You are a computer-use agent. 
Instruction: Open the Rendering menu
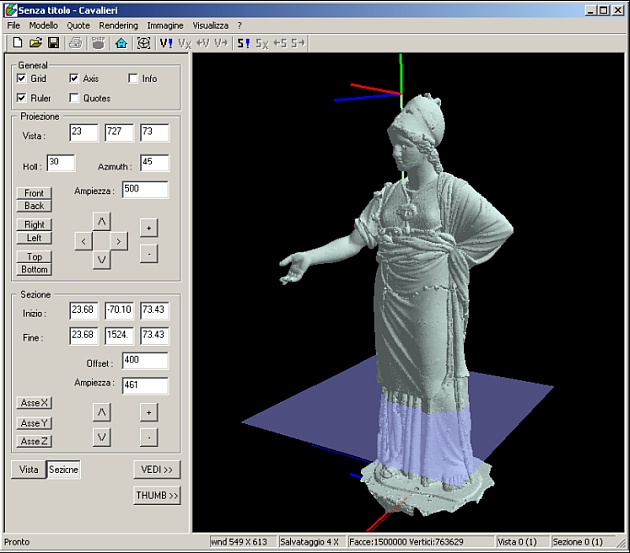[x=119, y=26]
